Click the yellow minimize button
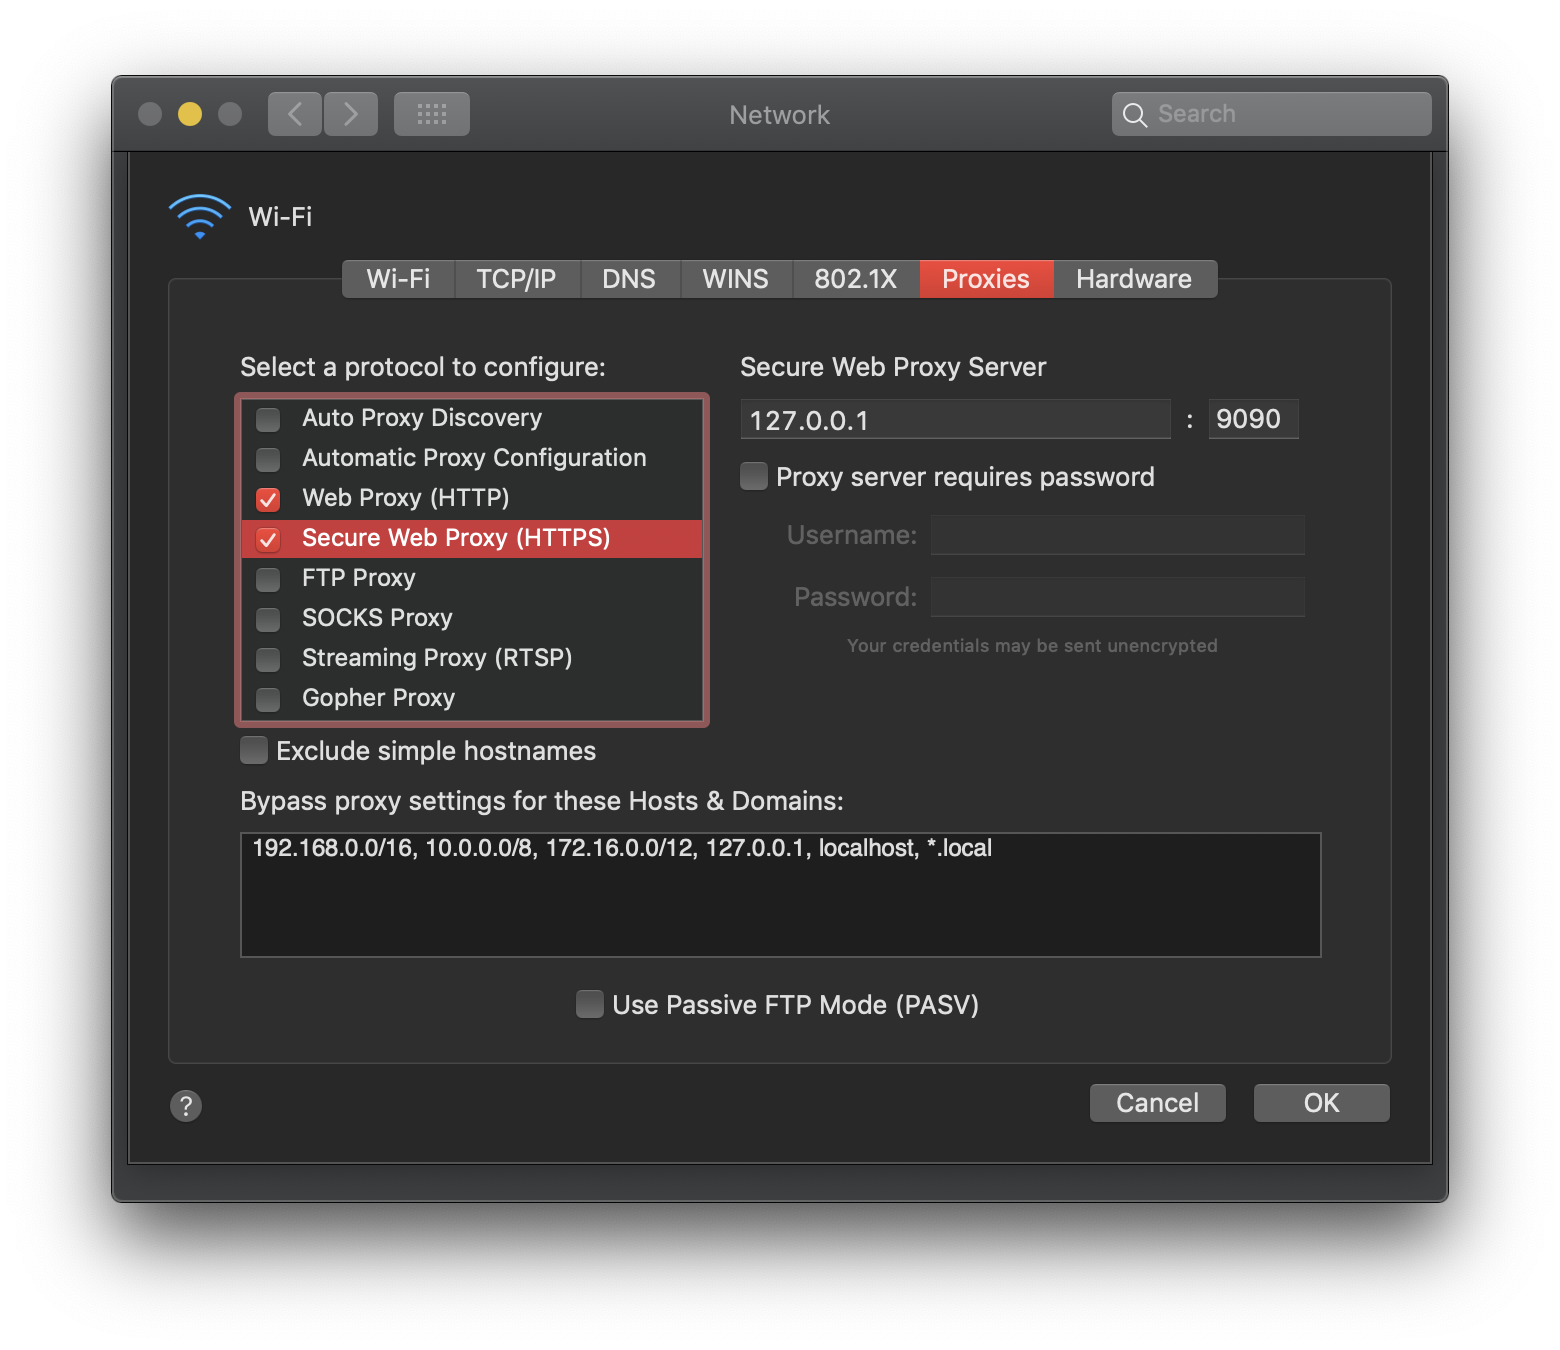 click(x=190, y=114)
